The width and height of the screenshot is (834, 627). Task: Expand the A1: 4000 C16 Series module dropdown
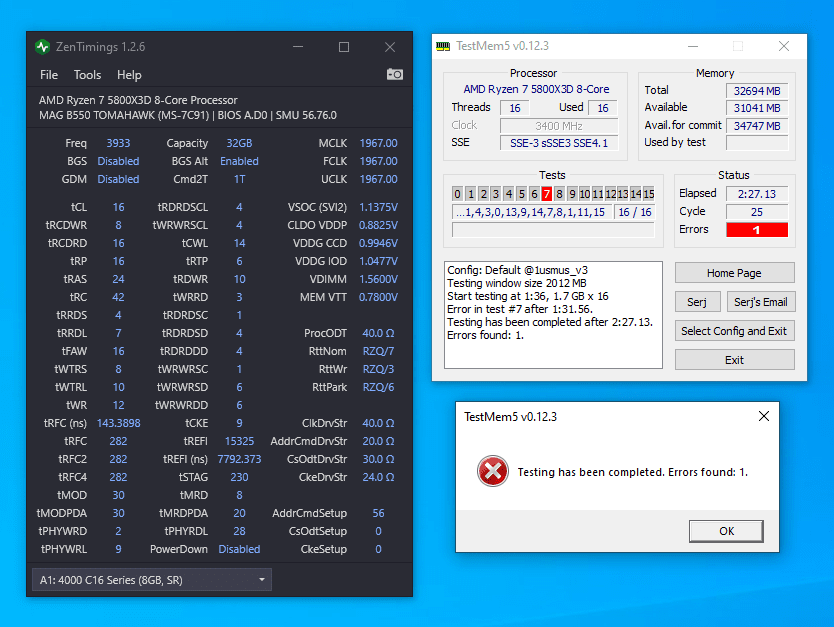point(152,580)
